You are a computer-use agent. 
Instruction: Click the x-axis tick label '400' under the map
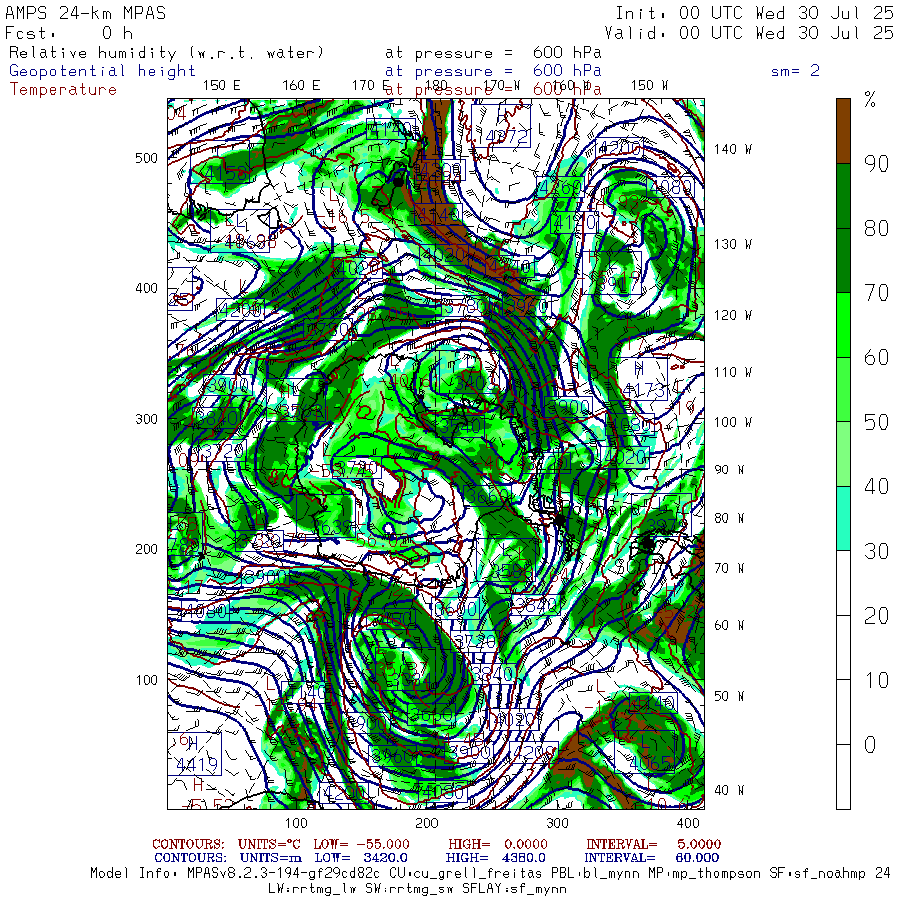(688, 824)
